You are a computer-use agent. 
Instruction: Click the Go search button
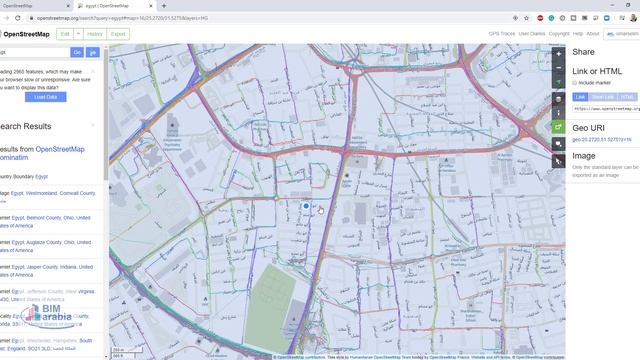(77, 52)
